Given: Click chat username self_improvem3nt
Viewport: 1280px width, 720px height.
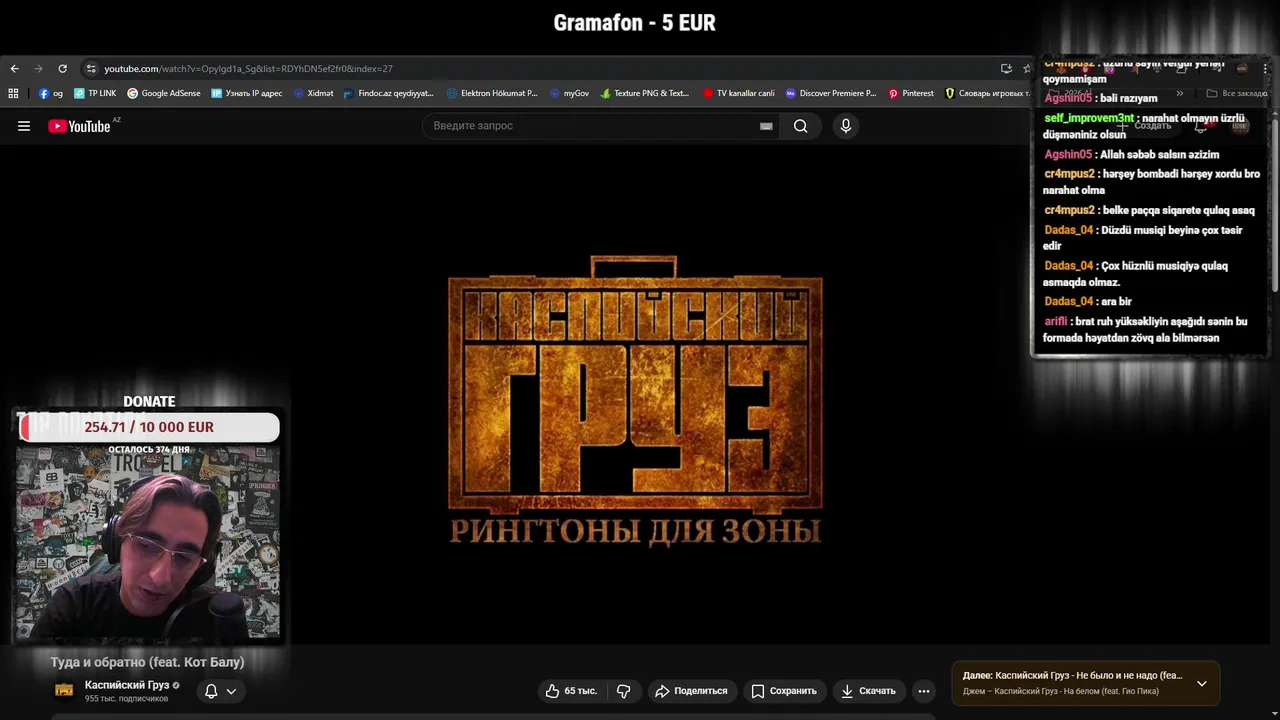Looking at the screenshot, I should pyautogui.click(x=1089, y=118).
